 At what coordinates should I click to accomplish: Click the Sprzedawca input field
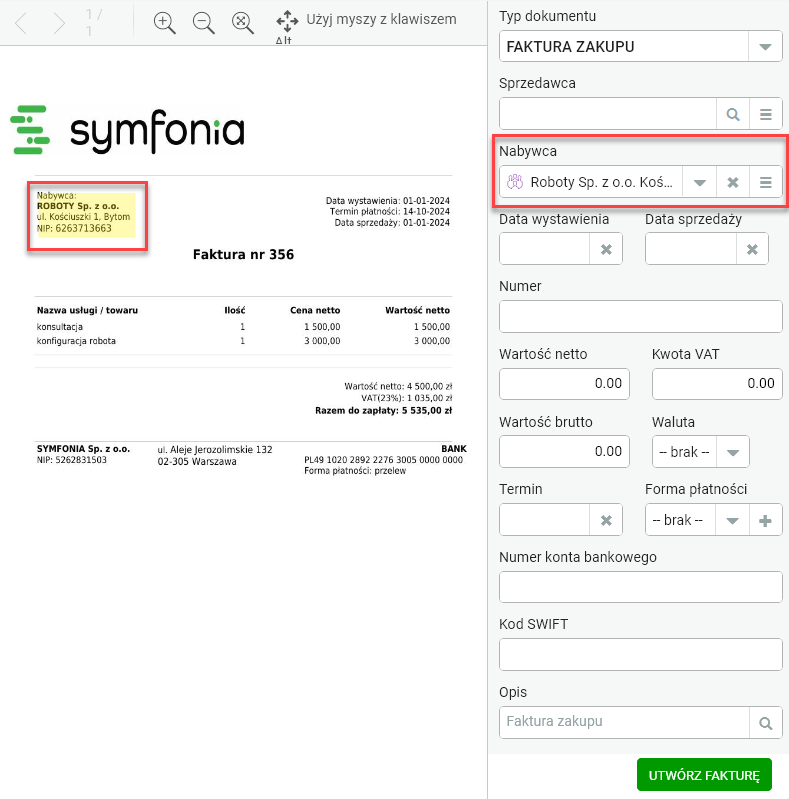pos(608,114)
